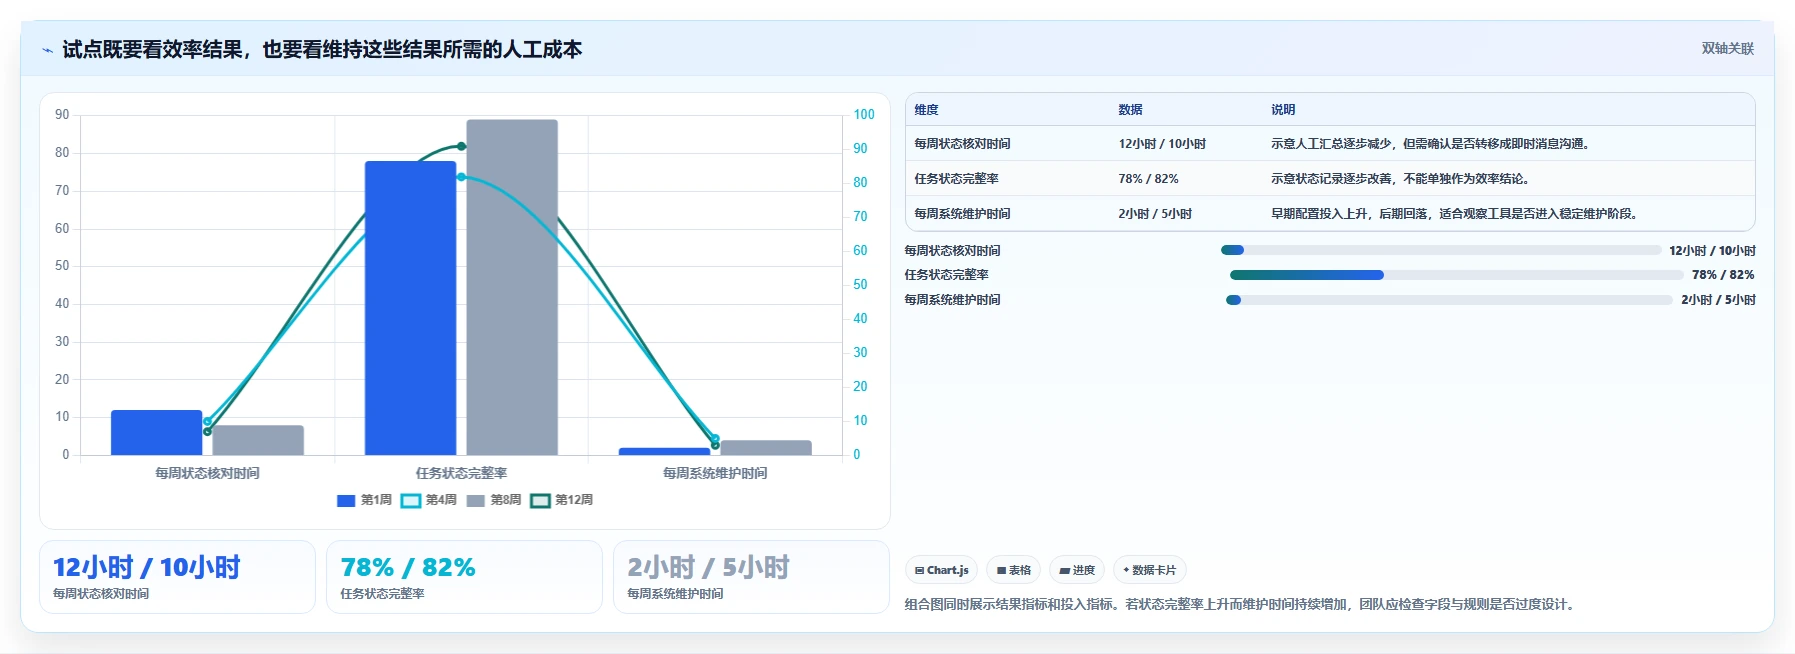Click the Chart.js tag chip
1795x654 pixels.
coord(941,570)
